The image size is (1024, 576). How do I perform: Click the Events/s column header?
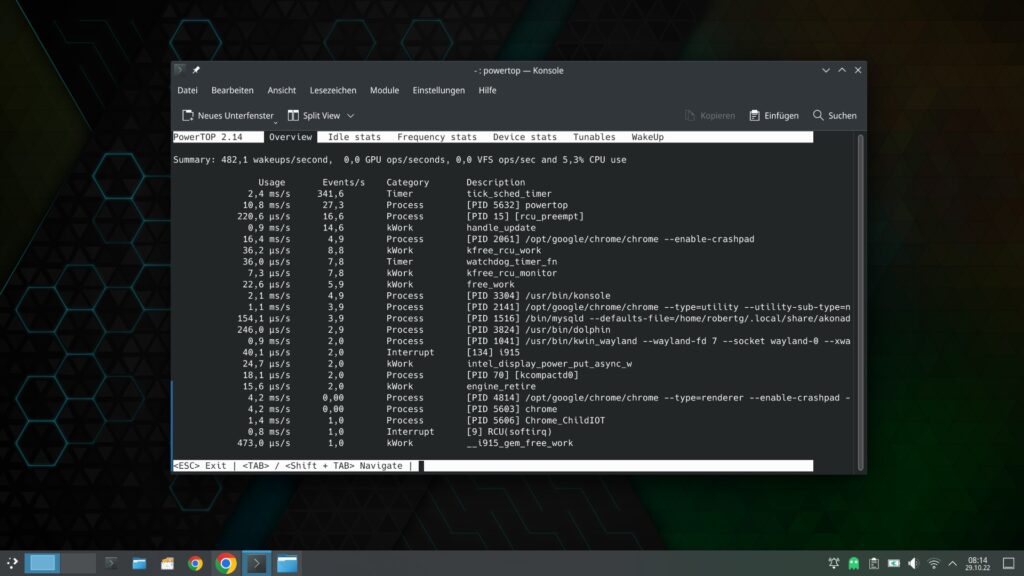344,183
